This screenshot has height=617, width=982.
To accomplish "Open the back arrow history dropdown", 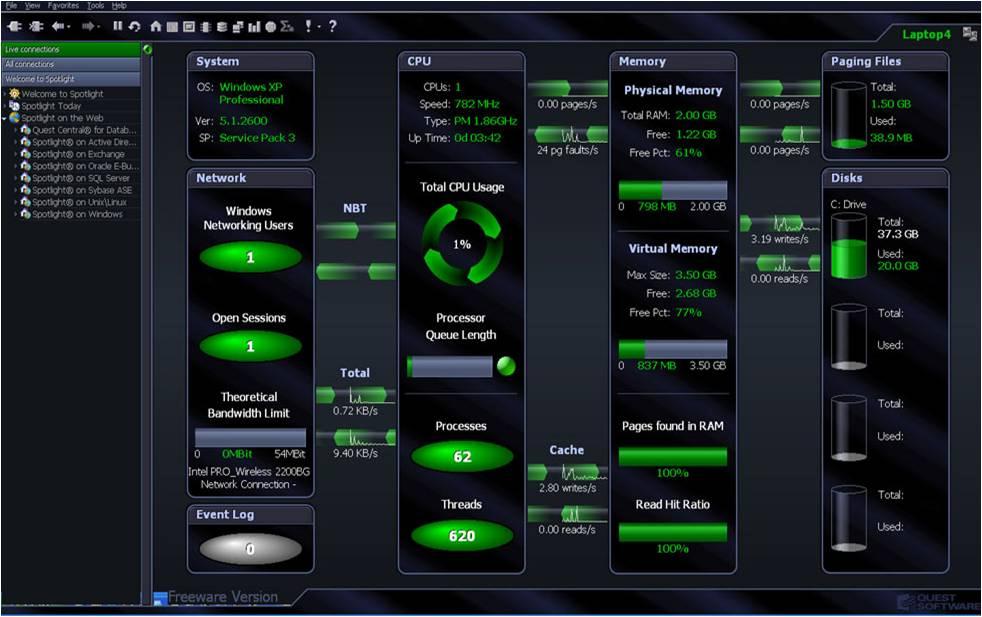I will [68, 27].
